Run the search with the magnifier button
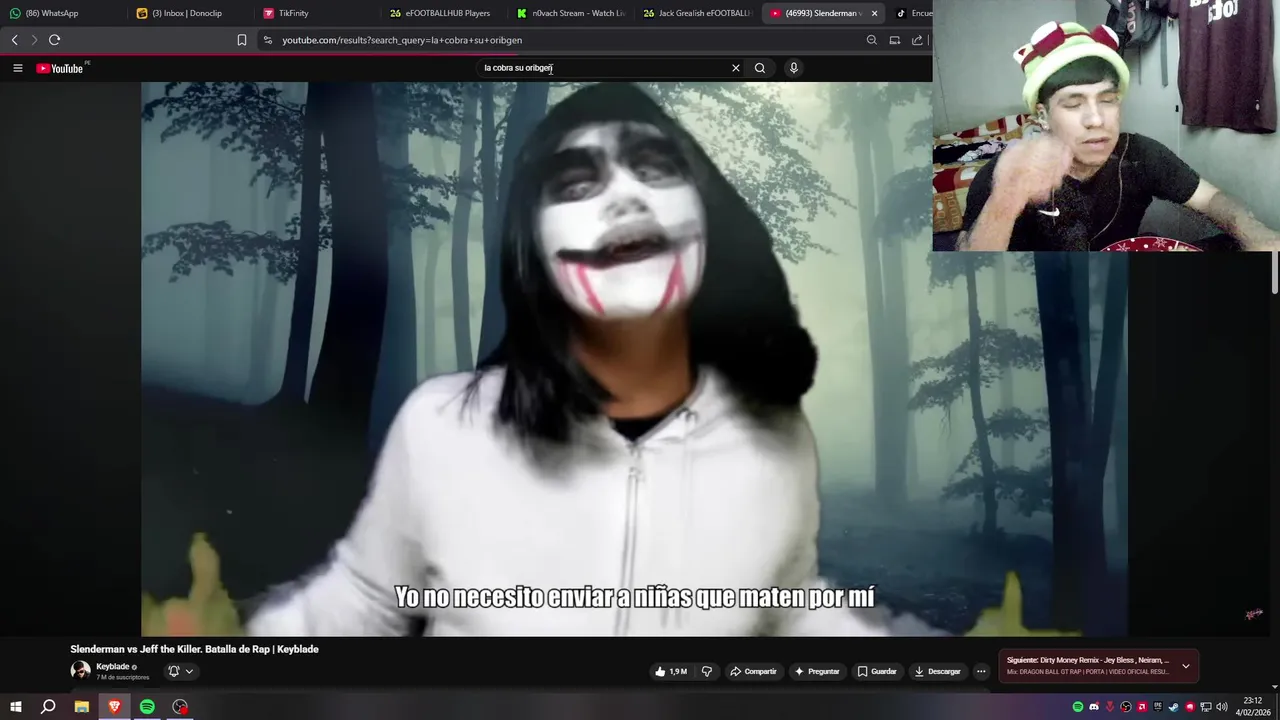Viewport: 1280px width, 720px height. point(760,68)
